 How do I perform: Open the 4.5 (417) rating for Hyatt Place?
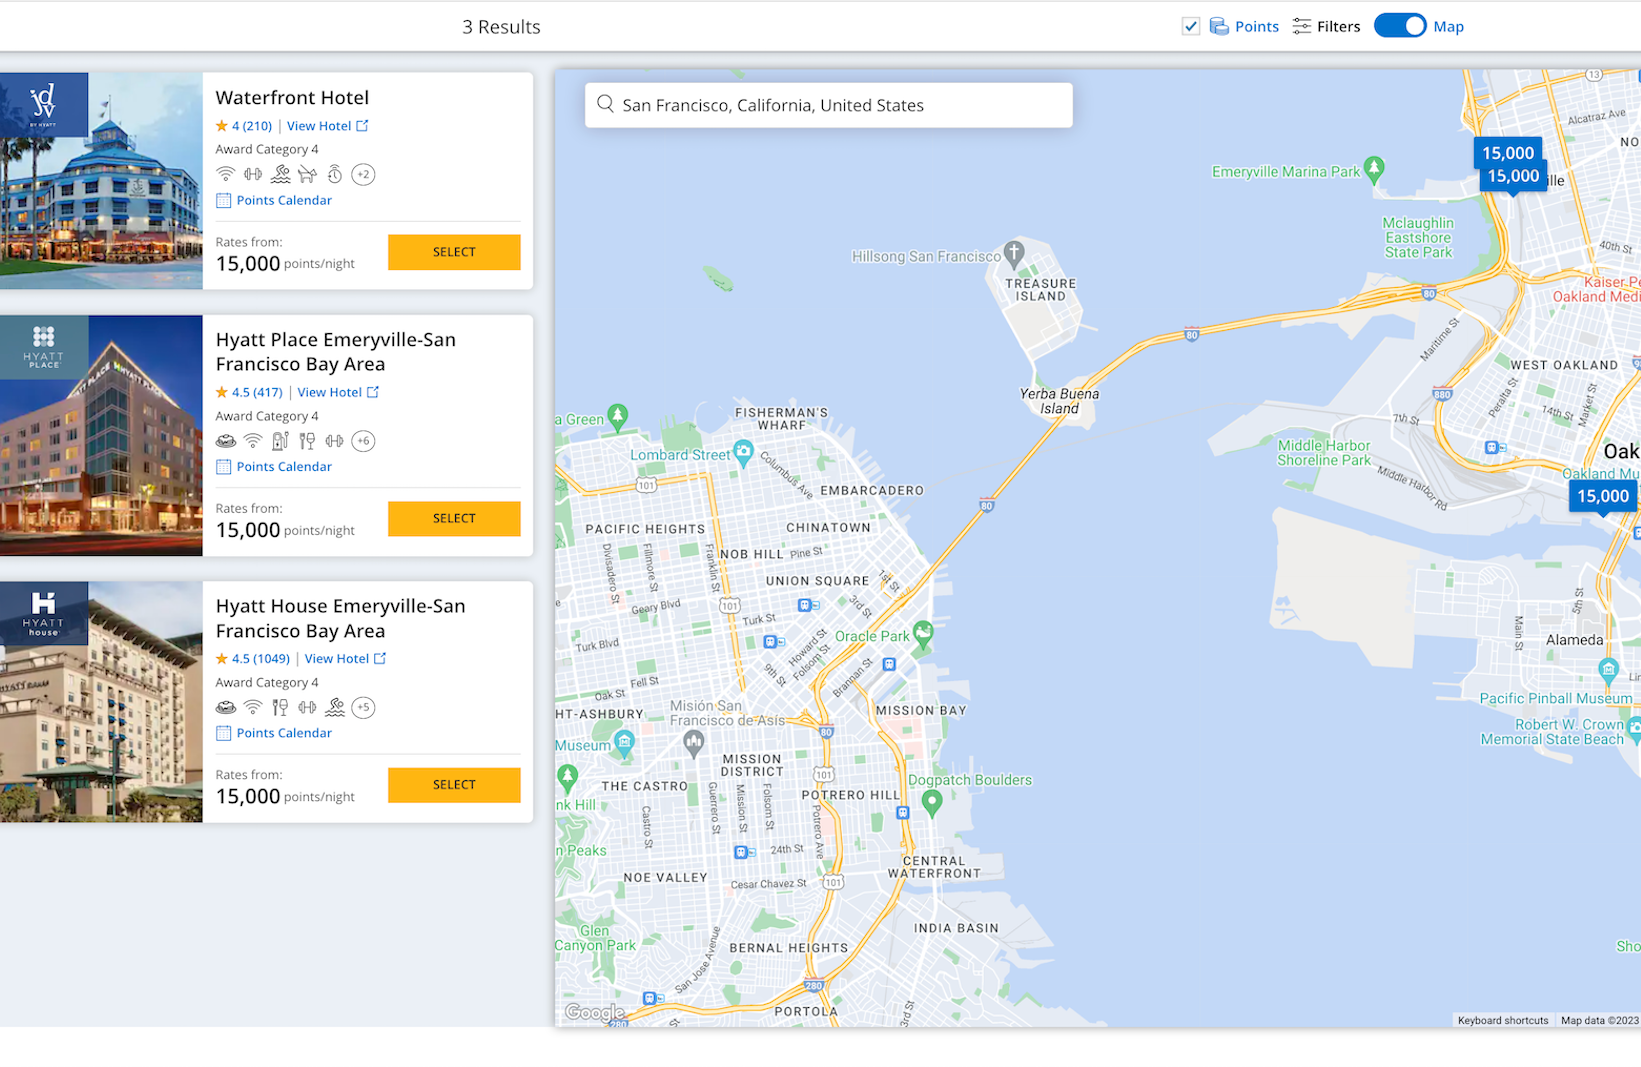click(x=249, y=392)
